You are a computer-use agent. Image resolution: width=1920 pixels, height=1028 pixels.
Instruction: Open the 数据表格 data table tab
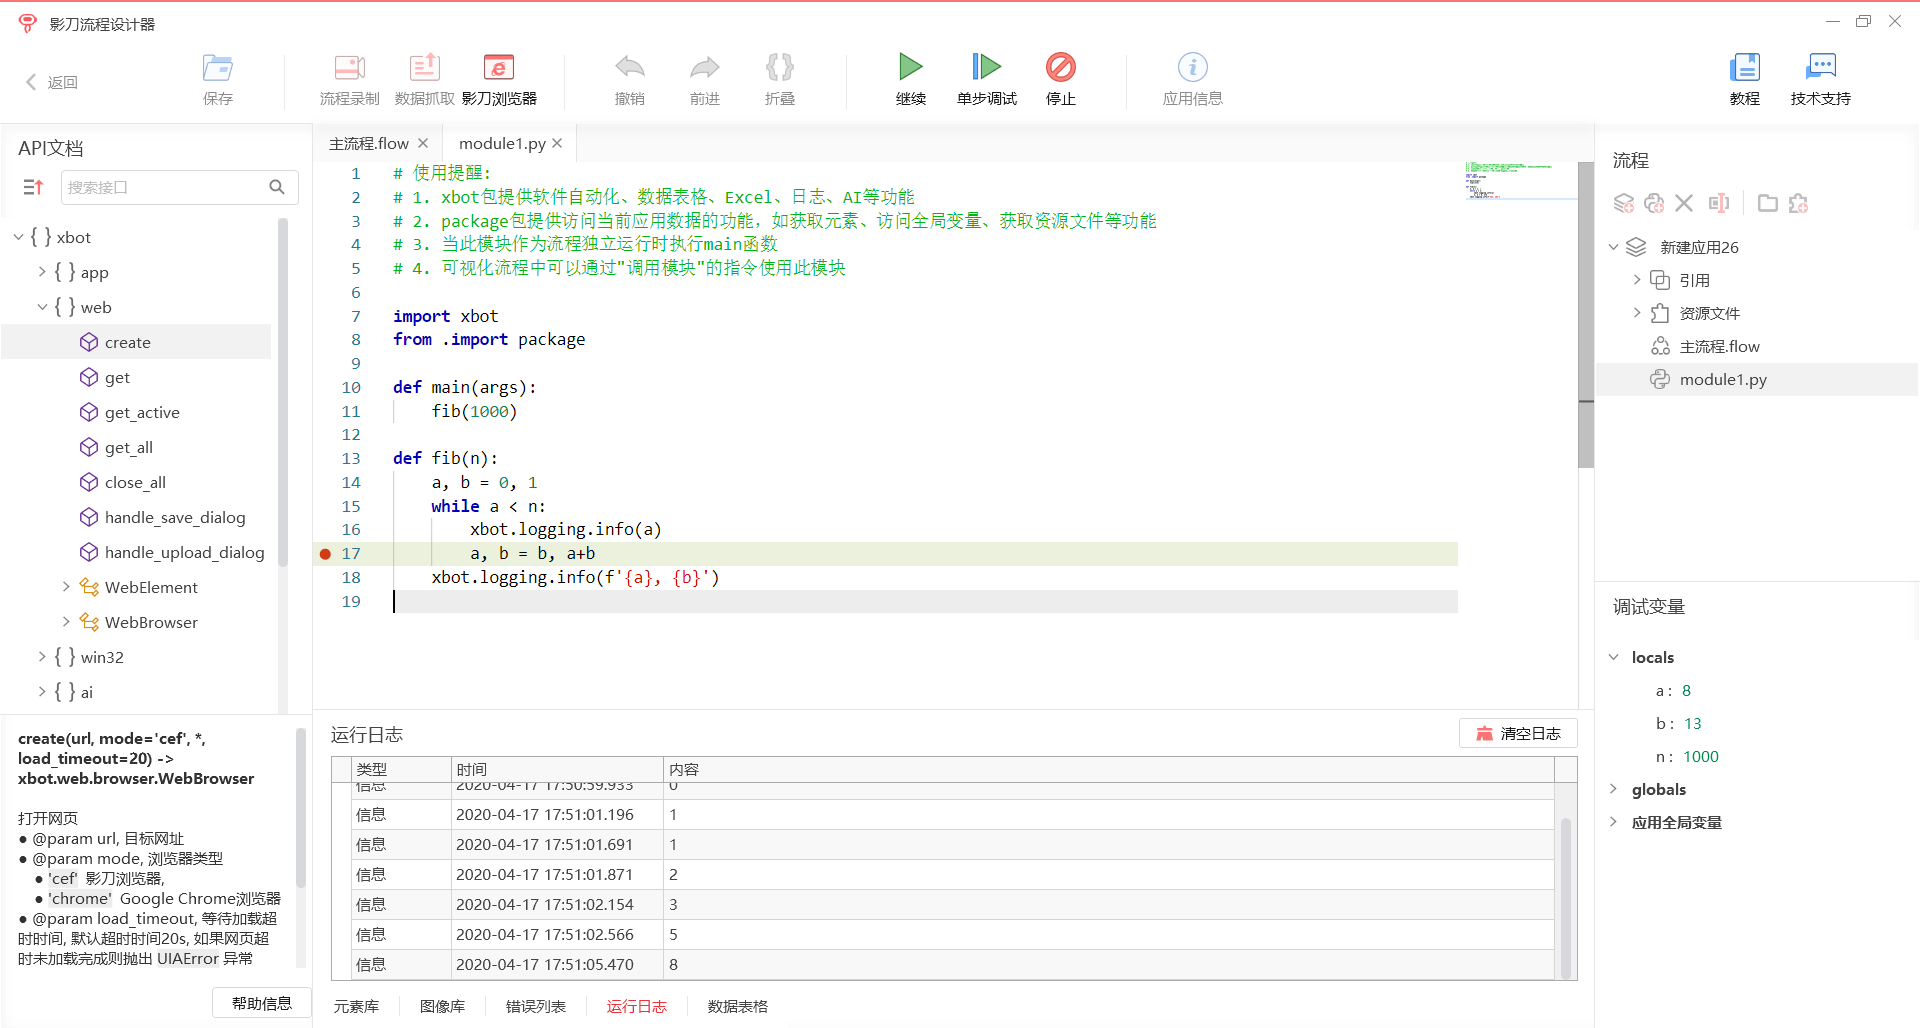point(738,1006)
